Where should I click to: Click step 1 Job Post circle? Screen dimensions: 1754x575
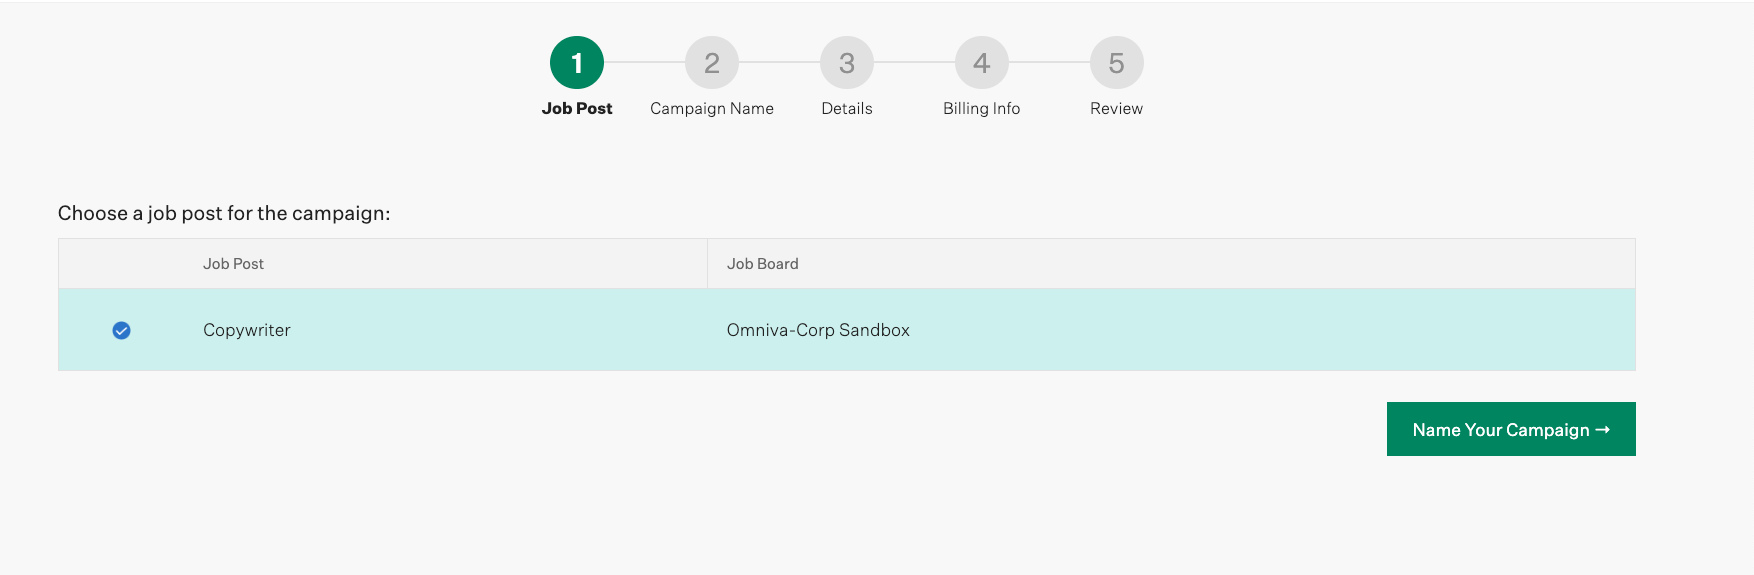577,63
